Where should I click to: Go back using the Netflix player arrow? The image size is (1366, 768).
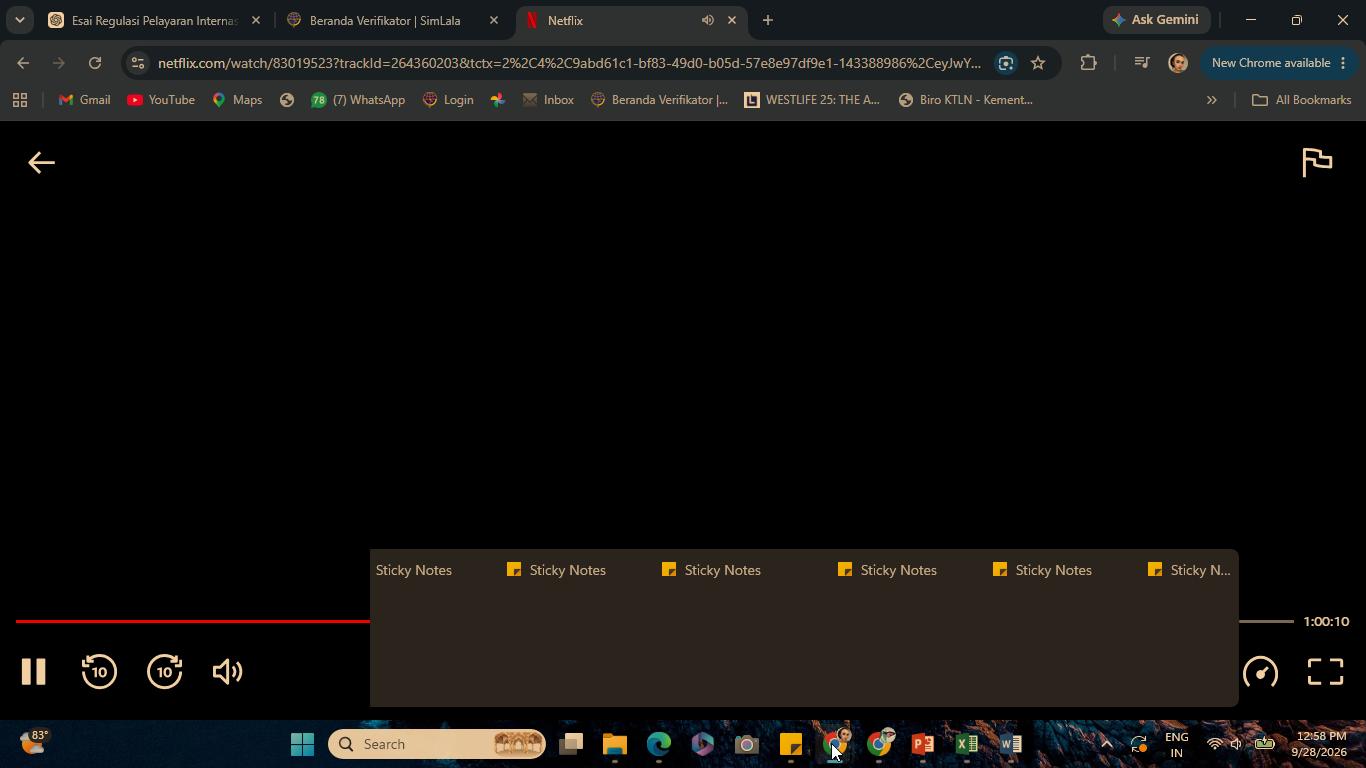41,163
